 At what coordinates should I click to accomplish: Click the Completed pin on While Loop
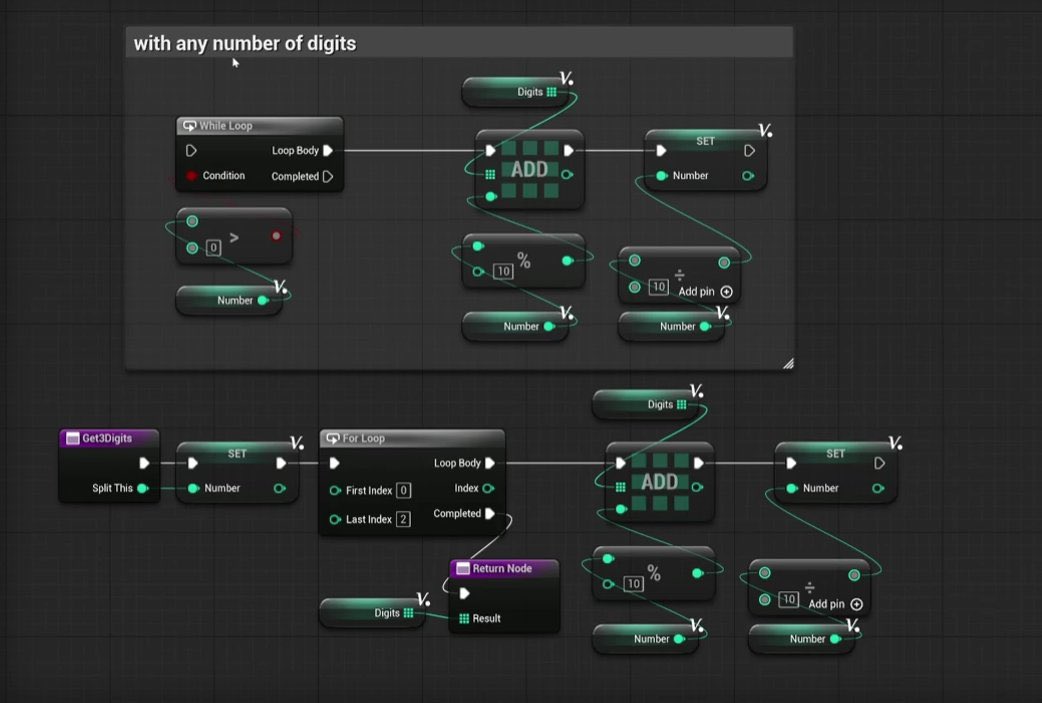pos(328,177)
